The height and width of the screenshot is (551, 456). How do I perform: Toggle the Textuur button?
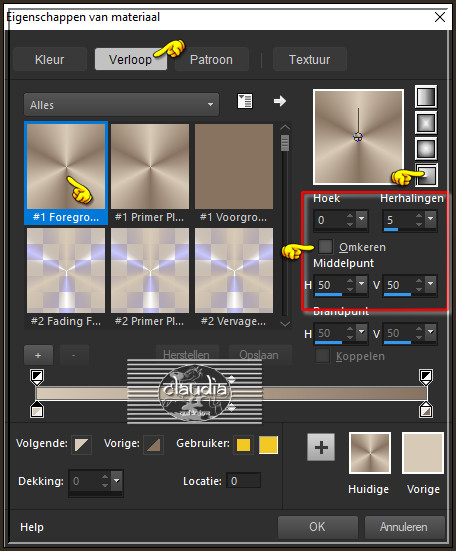pos(310,59)
